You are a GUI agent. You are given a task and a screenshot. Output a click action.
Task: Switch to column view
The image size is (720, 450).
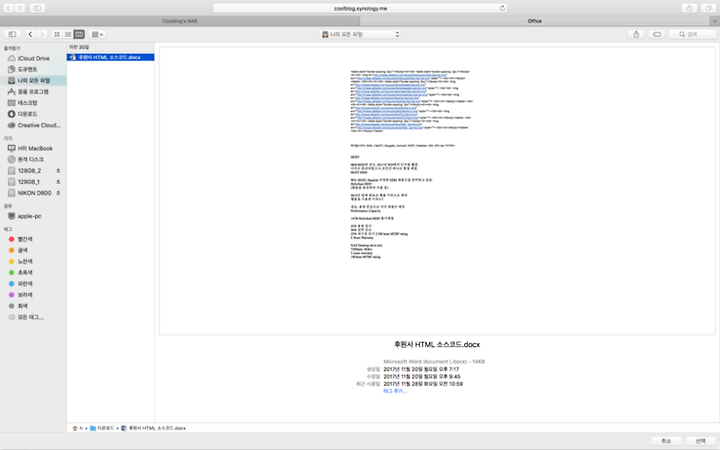79,34
